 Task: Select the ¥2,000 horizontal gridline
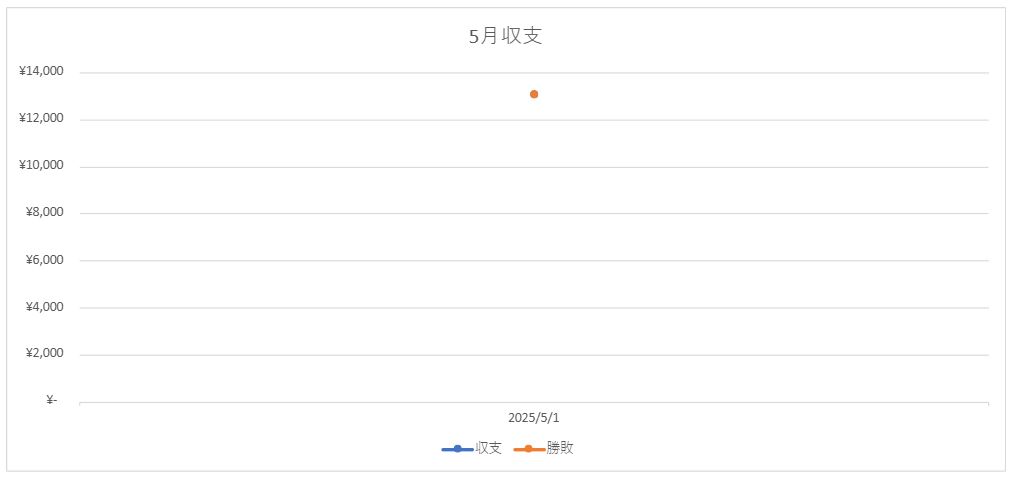[x=534, y=355]
